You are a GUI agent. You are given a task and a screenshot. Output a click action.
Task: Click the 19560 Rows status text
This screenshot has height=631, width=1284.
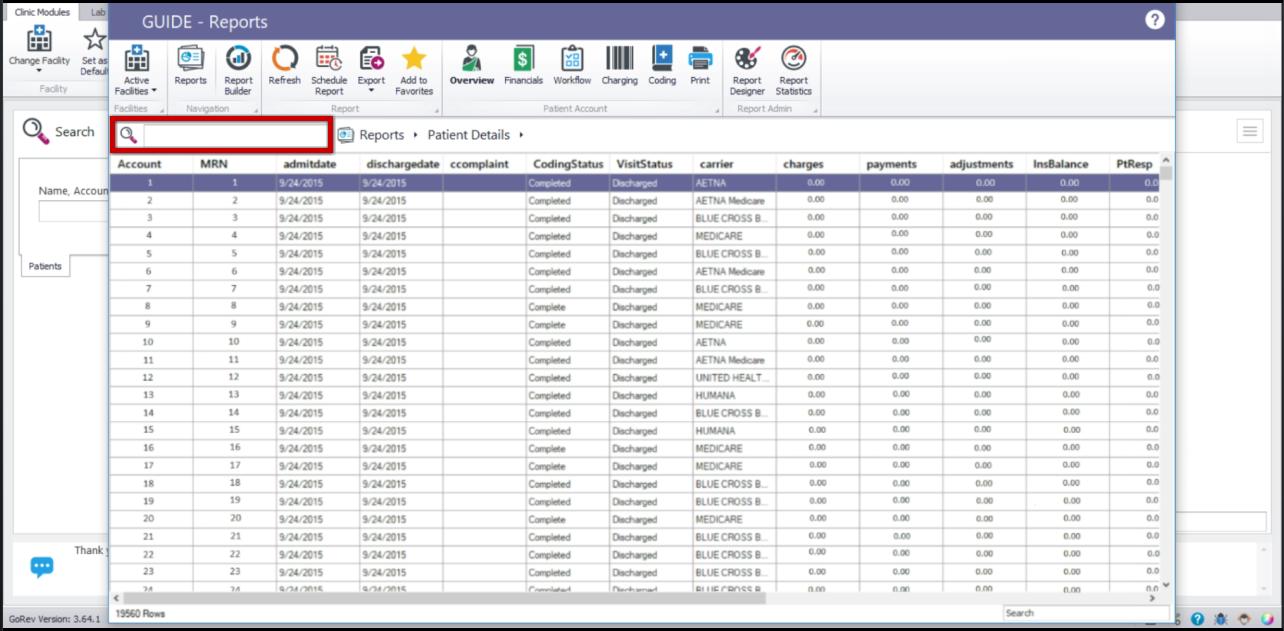click(x=141, y=613)
